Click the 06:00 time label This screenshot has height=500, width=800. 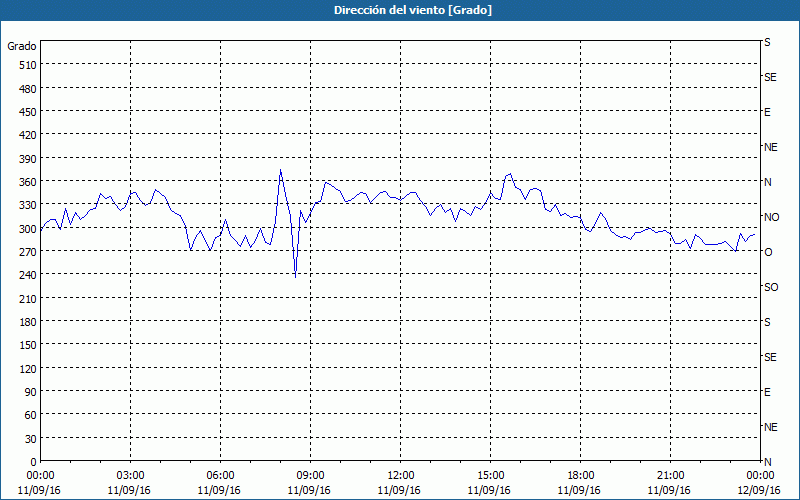pos(220,476)
